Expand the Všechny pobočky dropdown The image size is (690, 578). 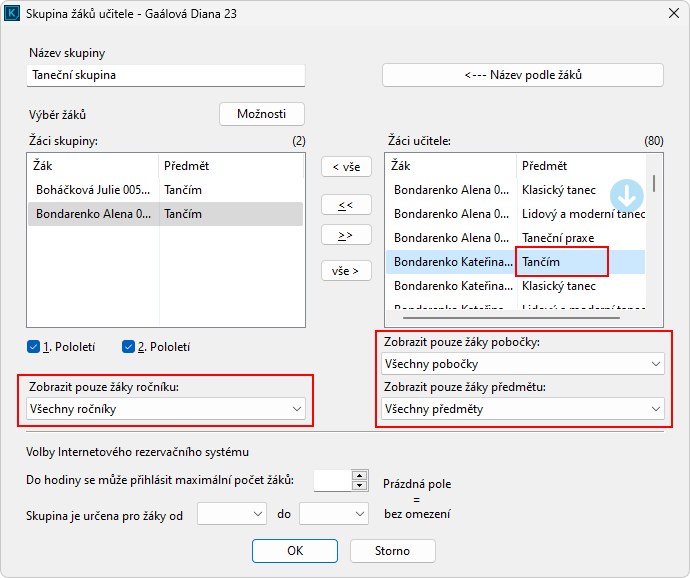coord(523,364)
